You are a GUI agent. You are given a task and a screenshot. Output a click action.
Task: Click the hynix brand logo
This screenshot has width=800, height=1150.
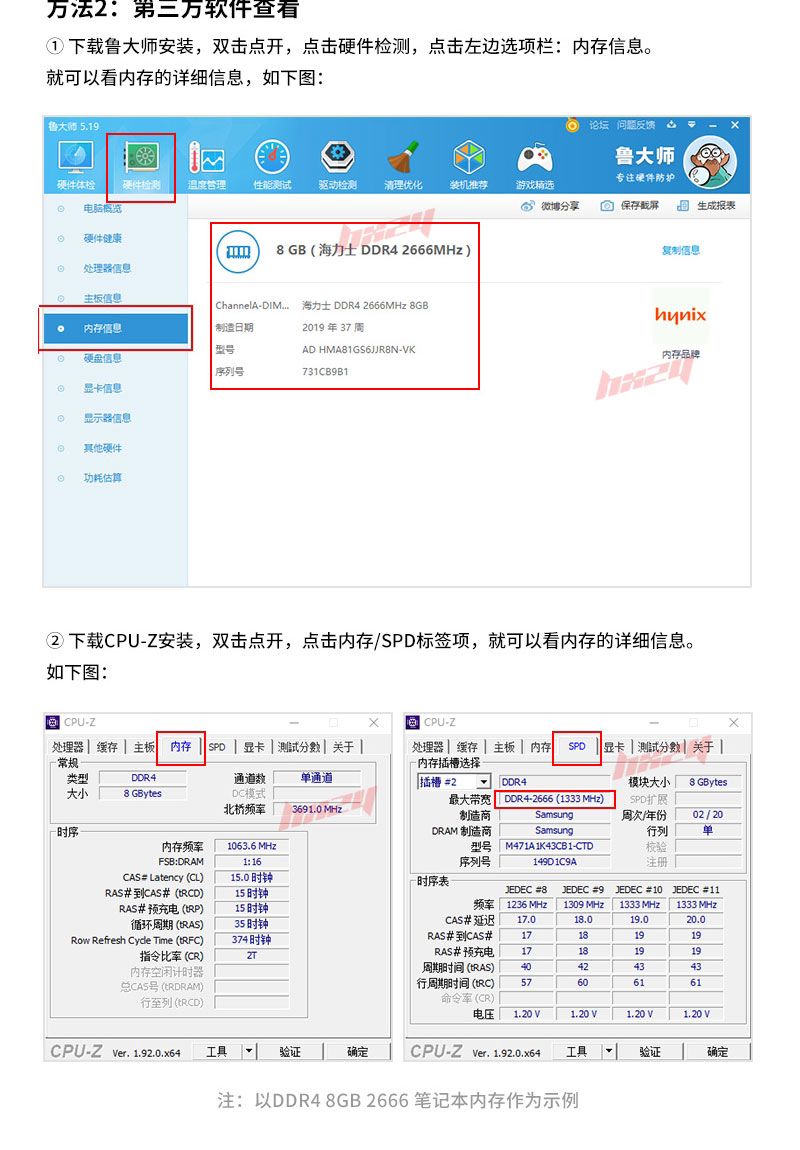pyautogui.click(x=680, y=315)
